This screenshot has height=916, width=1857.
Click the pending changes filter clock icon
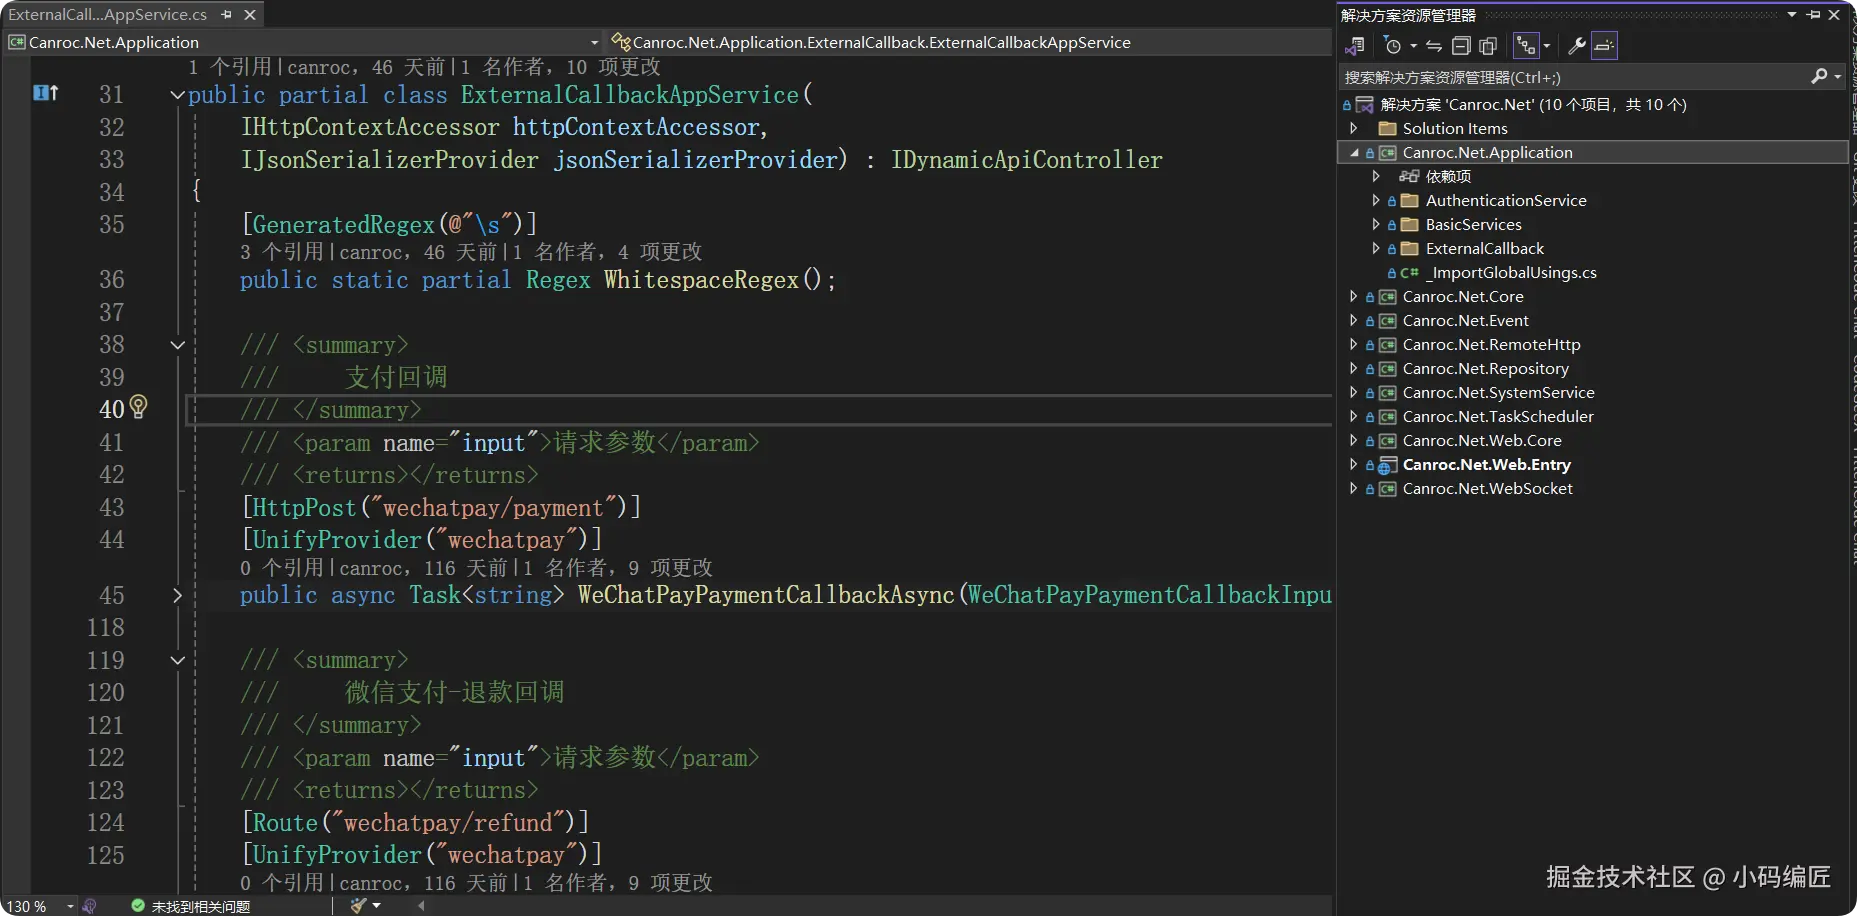(1393, 46)
